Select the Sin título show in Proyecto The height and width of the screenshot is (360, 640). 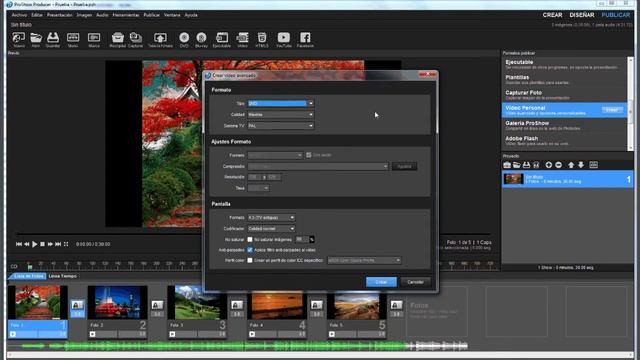click(567, 179)
